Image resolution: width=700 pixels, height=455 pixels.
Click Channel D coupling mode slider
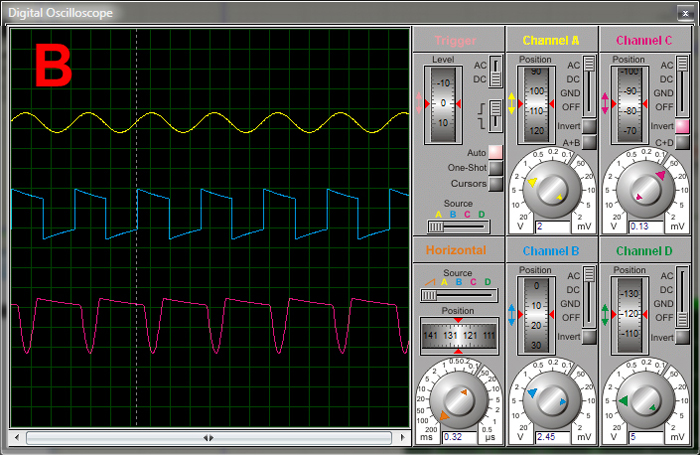683,297
